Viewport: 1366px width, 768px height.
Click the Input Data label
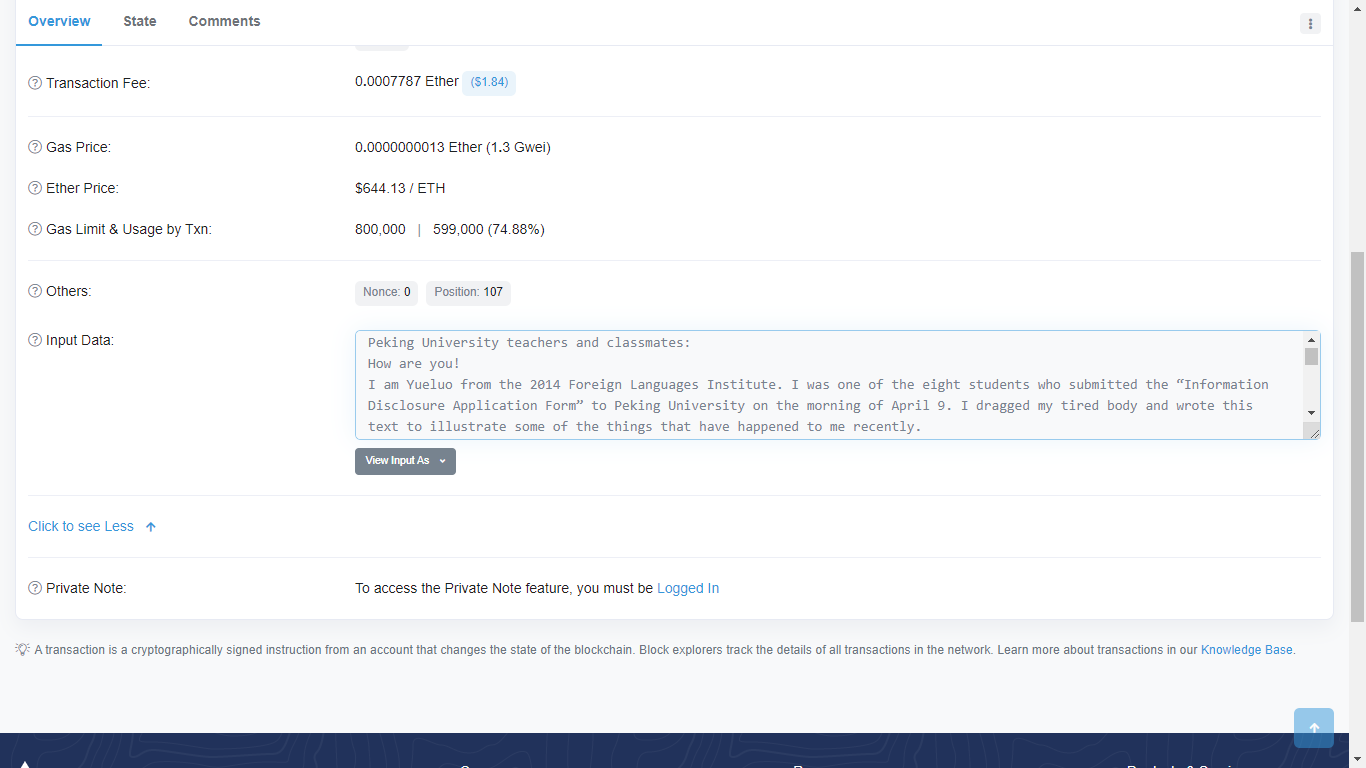(80, 340)
